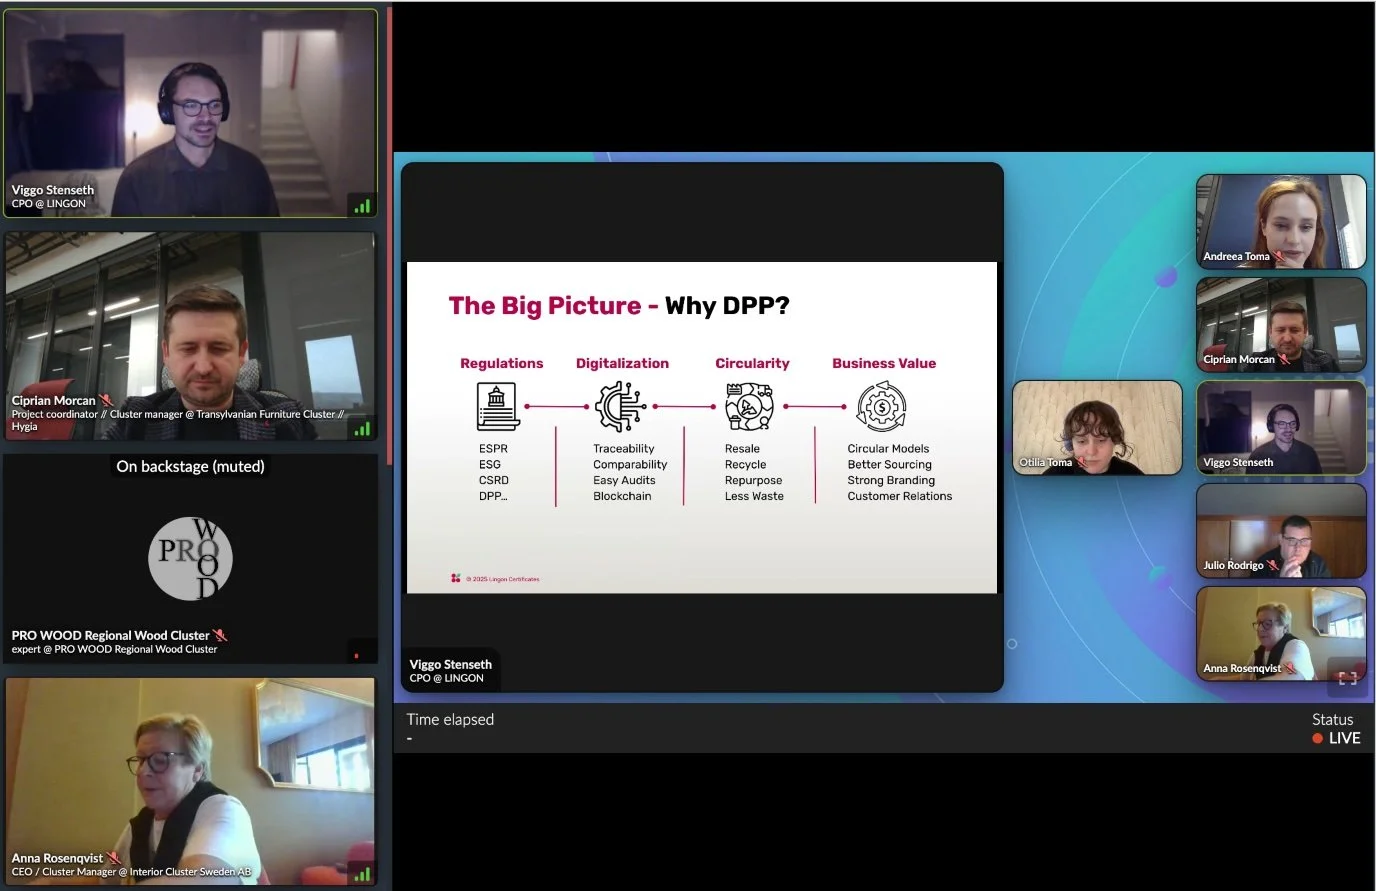Click the 'Circularity' heading on the slide
Screen dimensions: 1376x891
click(752, 363)
